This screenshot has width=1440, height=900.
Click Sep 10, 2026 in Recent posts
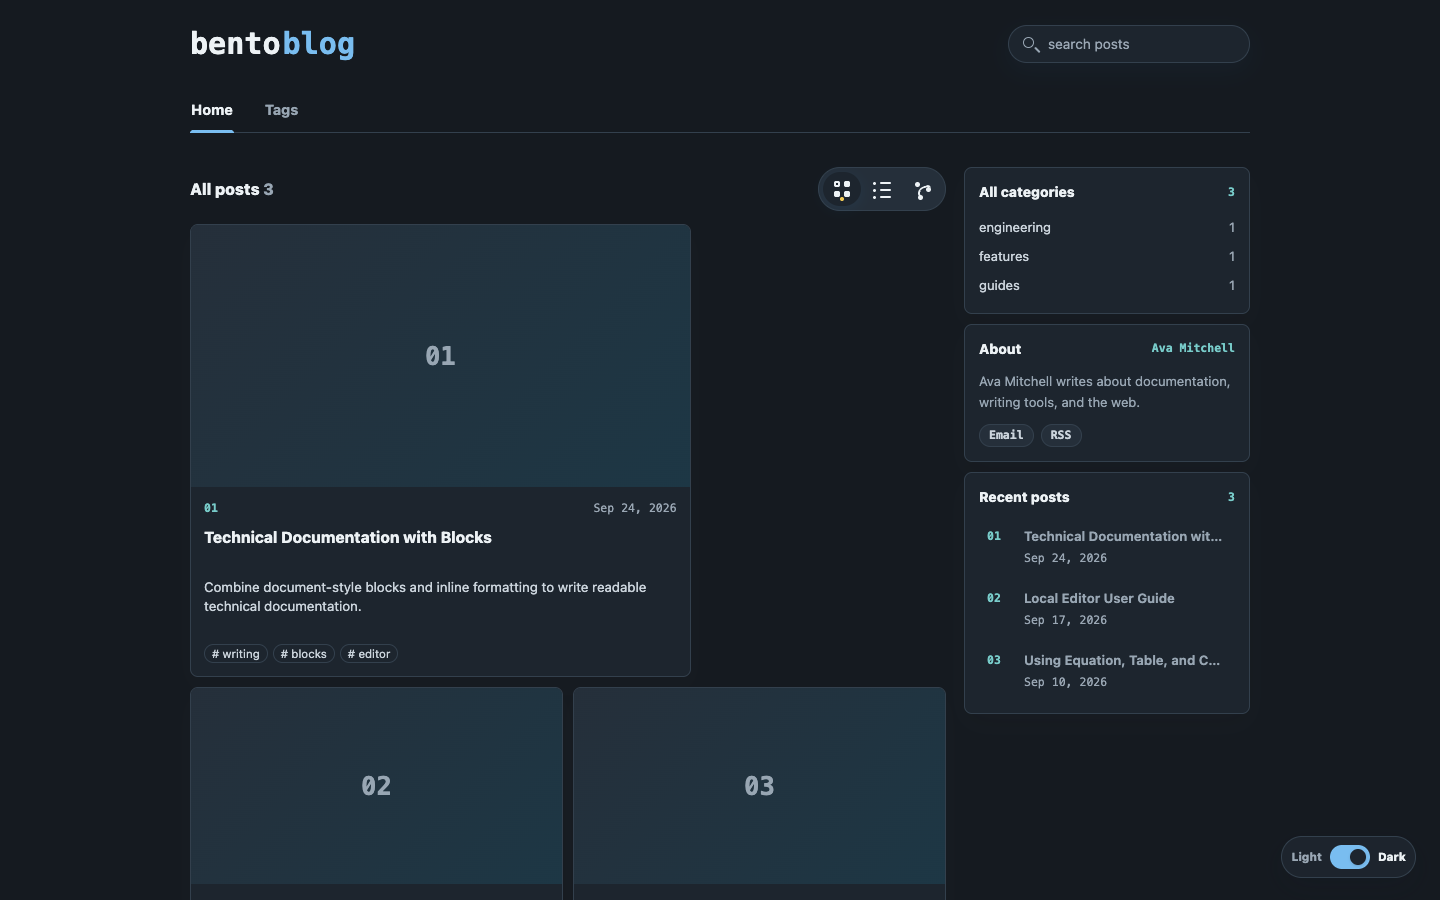1066,682
